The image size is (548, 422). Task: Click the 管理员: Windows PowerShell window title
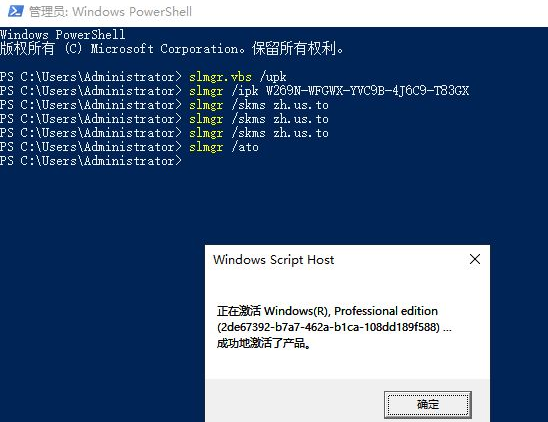[x=110, y=12]
